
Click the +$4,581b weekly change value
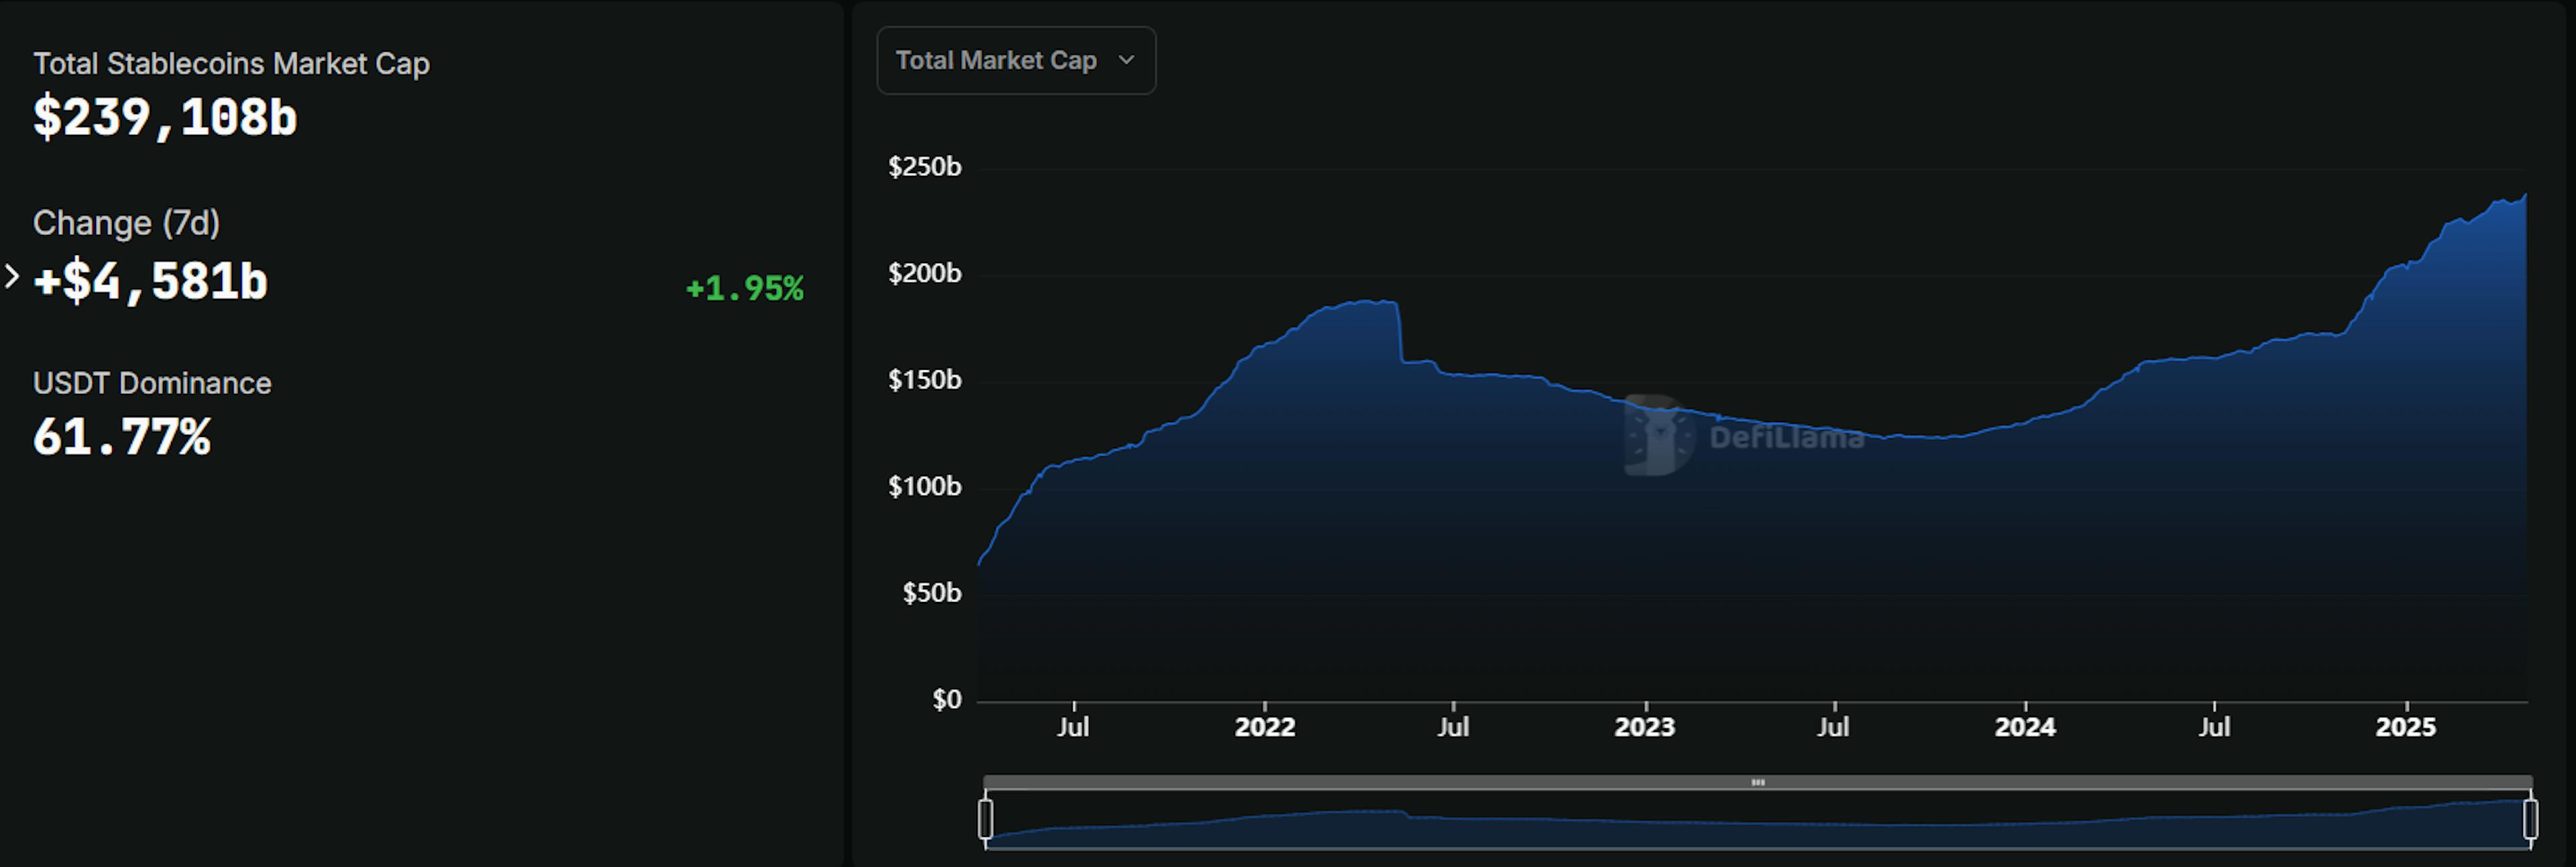click(150, 281)
